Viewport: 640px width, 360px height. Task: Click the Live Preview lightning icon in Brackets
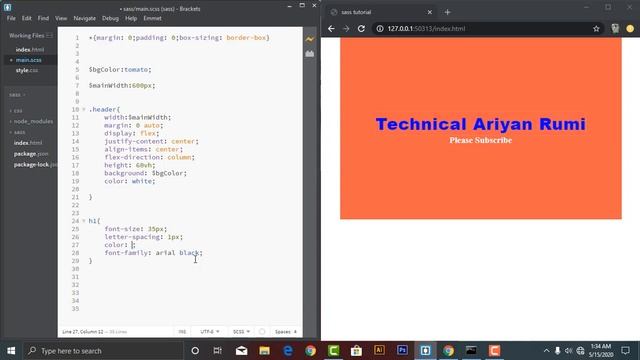tap(310, 39)
